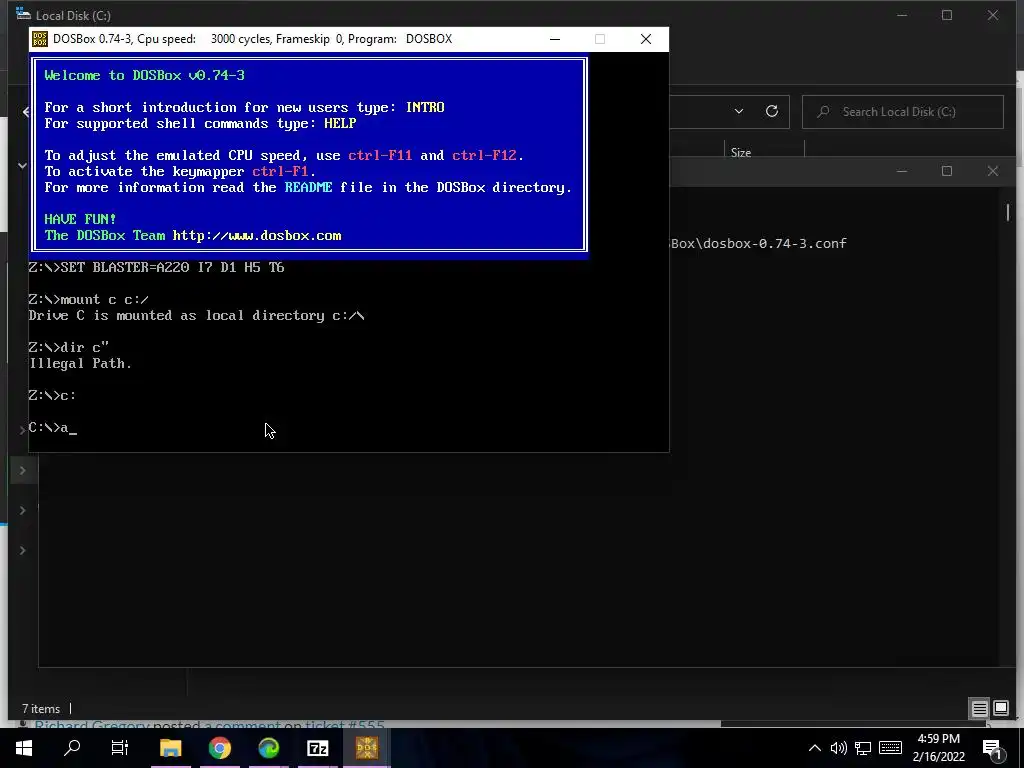Maximize the Local Disk (C:) Explorer window

(x=947, y=15)
